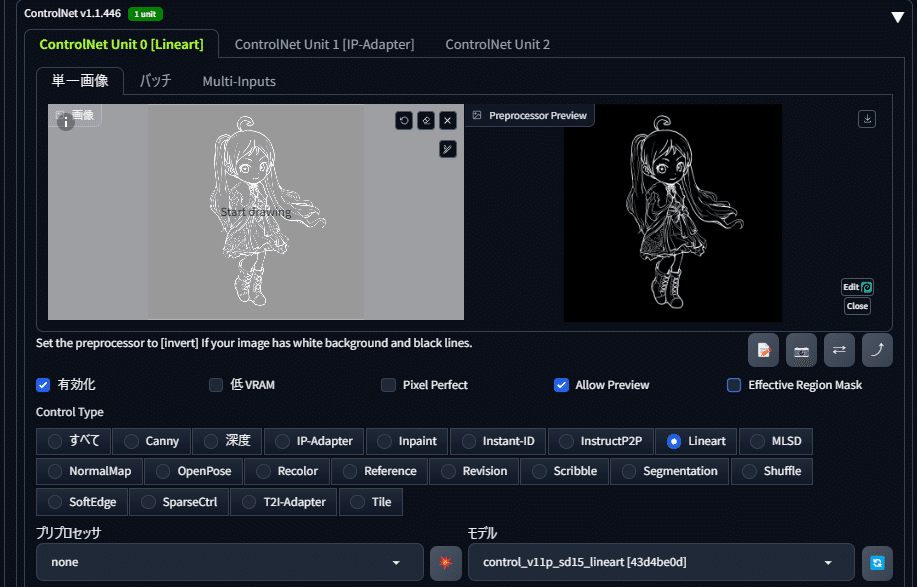This screenshot has width=917, height=587.
Task: Show canvas info icon
Action: click(66, 122)
